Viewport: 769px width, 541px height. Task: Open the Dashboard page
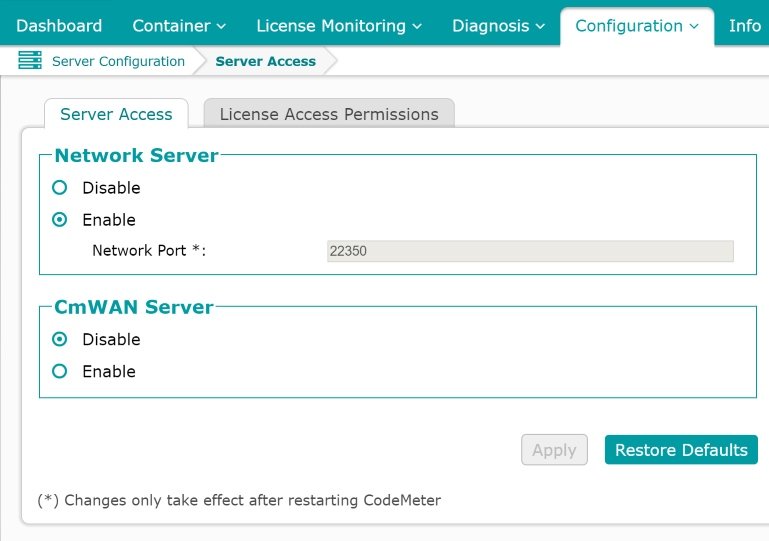point(59,26)
